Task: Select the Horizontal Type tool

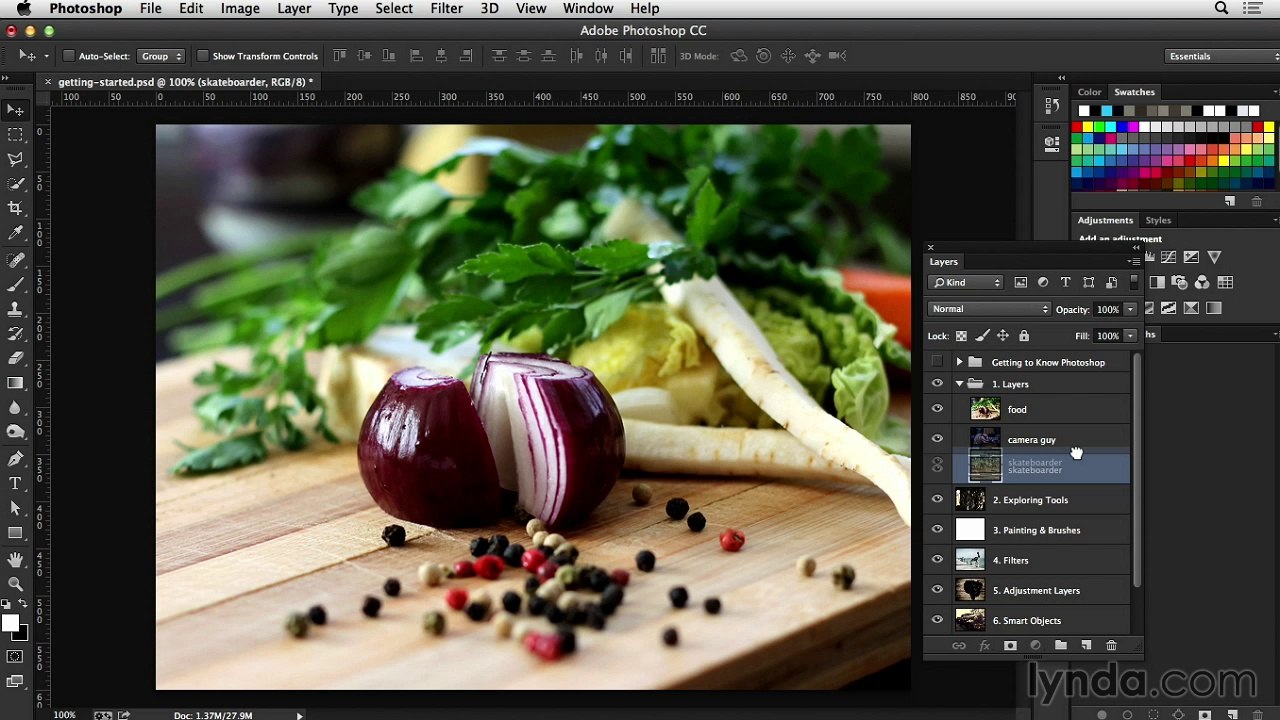Action: [15, 484]
